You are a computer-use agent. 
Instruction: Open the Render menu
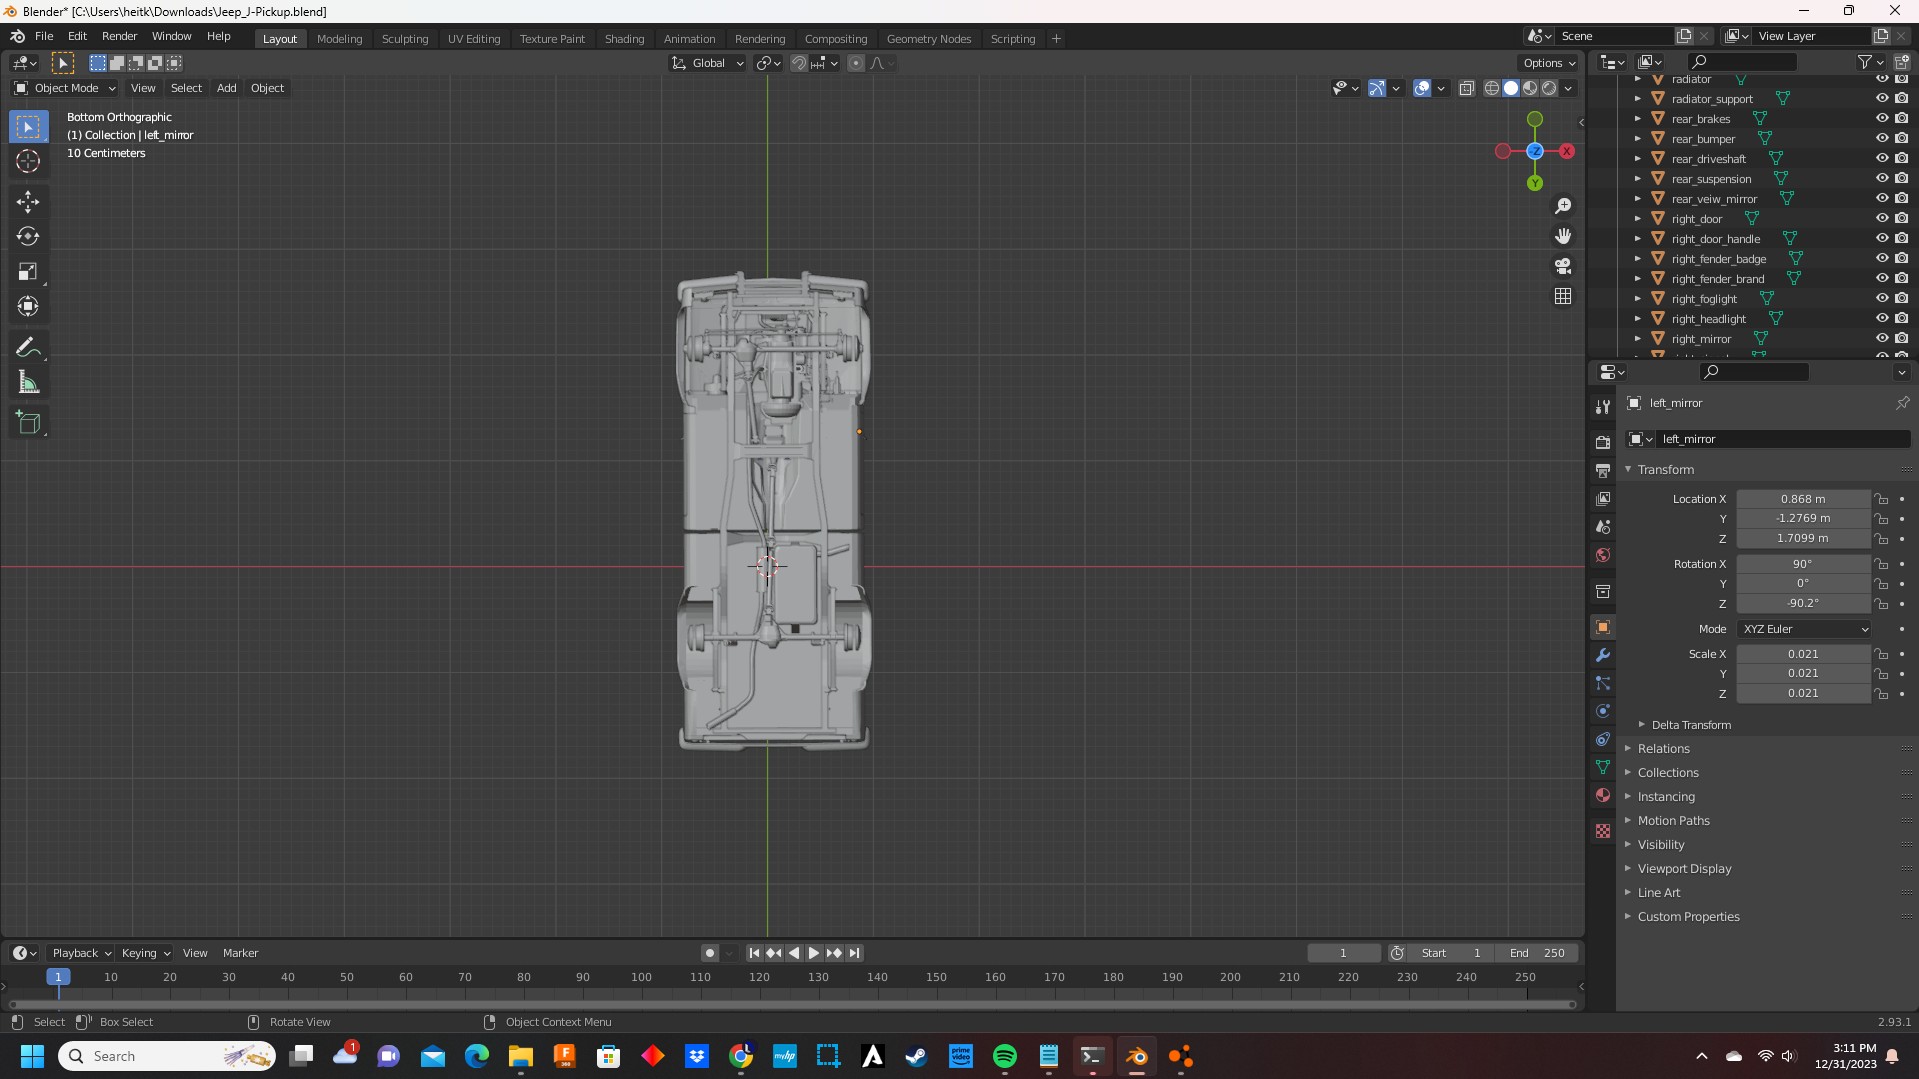coord(119,36)
